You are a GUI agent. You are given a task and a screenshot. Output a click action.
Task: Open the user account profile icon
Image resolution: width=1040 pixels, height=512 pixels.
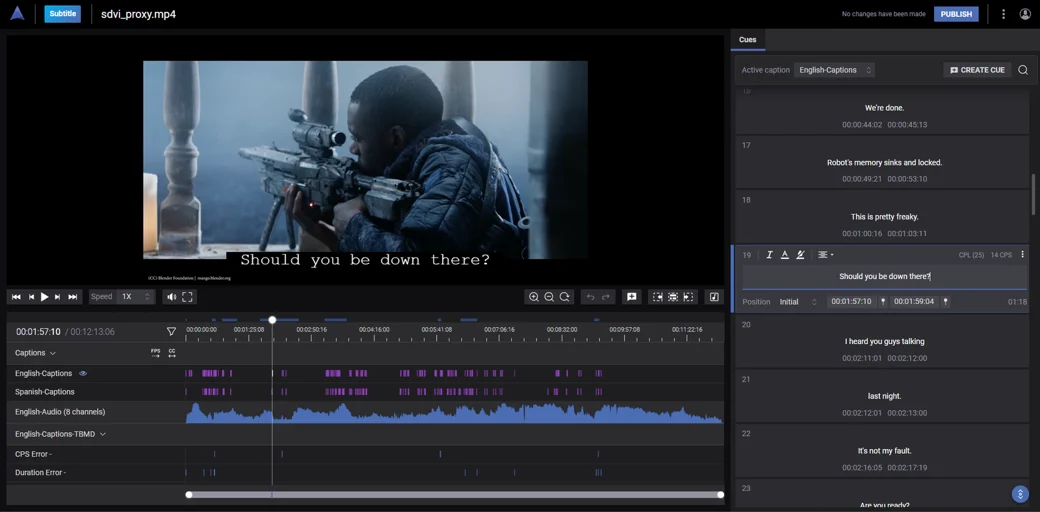coord(1025,14)
